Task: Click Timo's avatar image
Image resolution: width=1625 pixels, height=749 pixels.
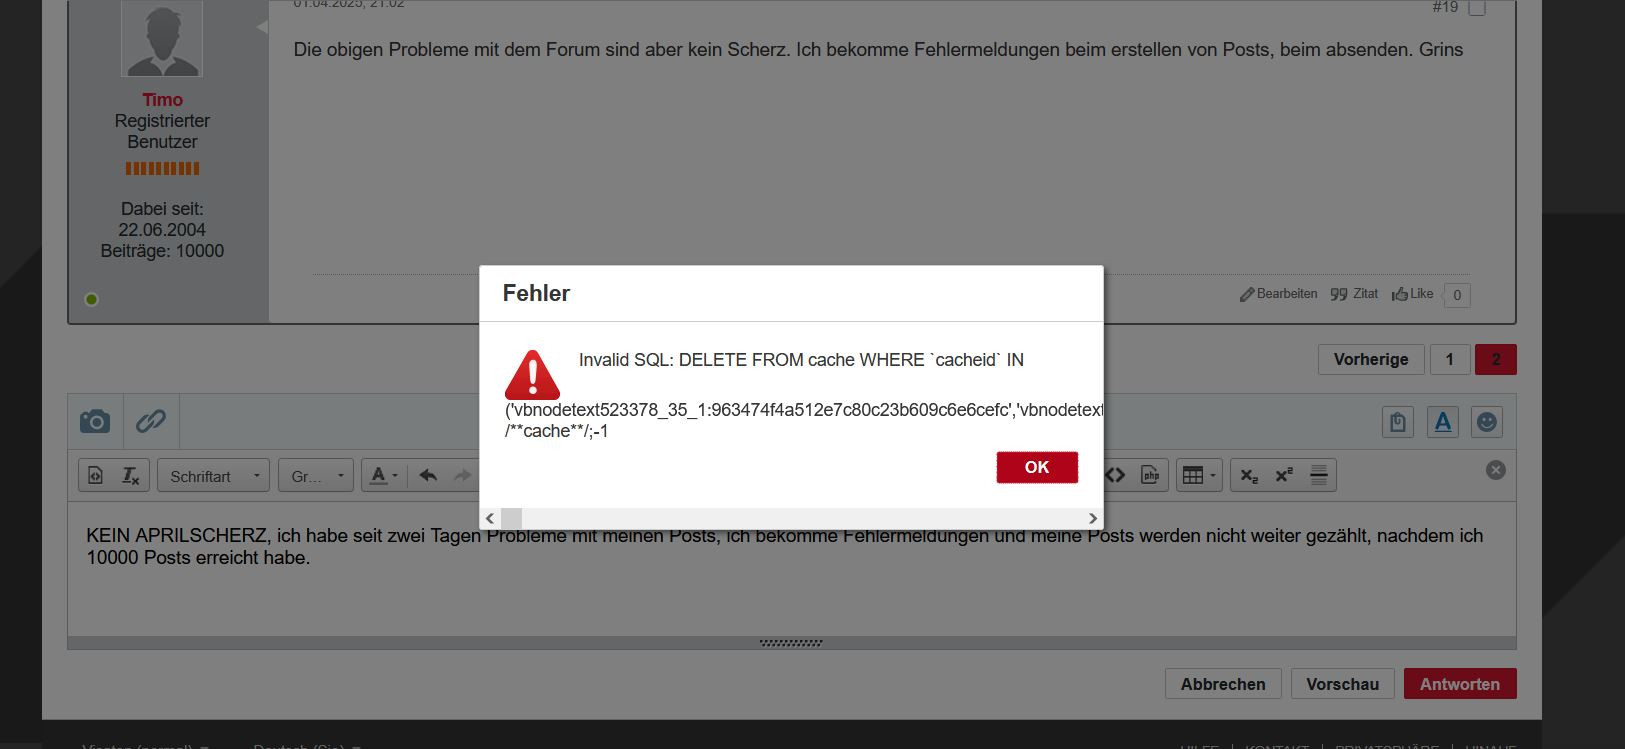Action: 162,38
